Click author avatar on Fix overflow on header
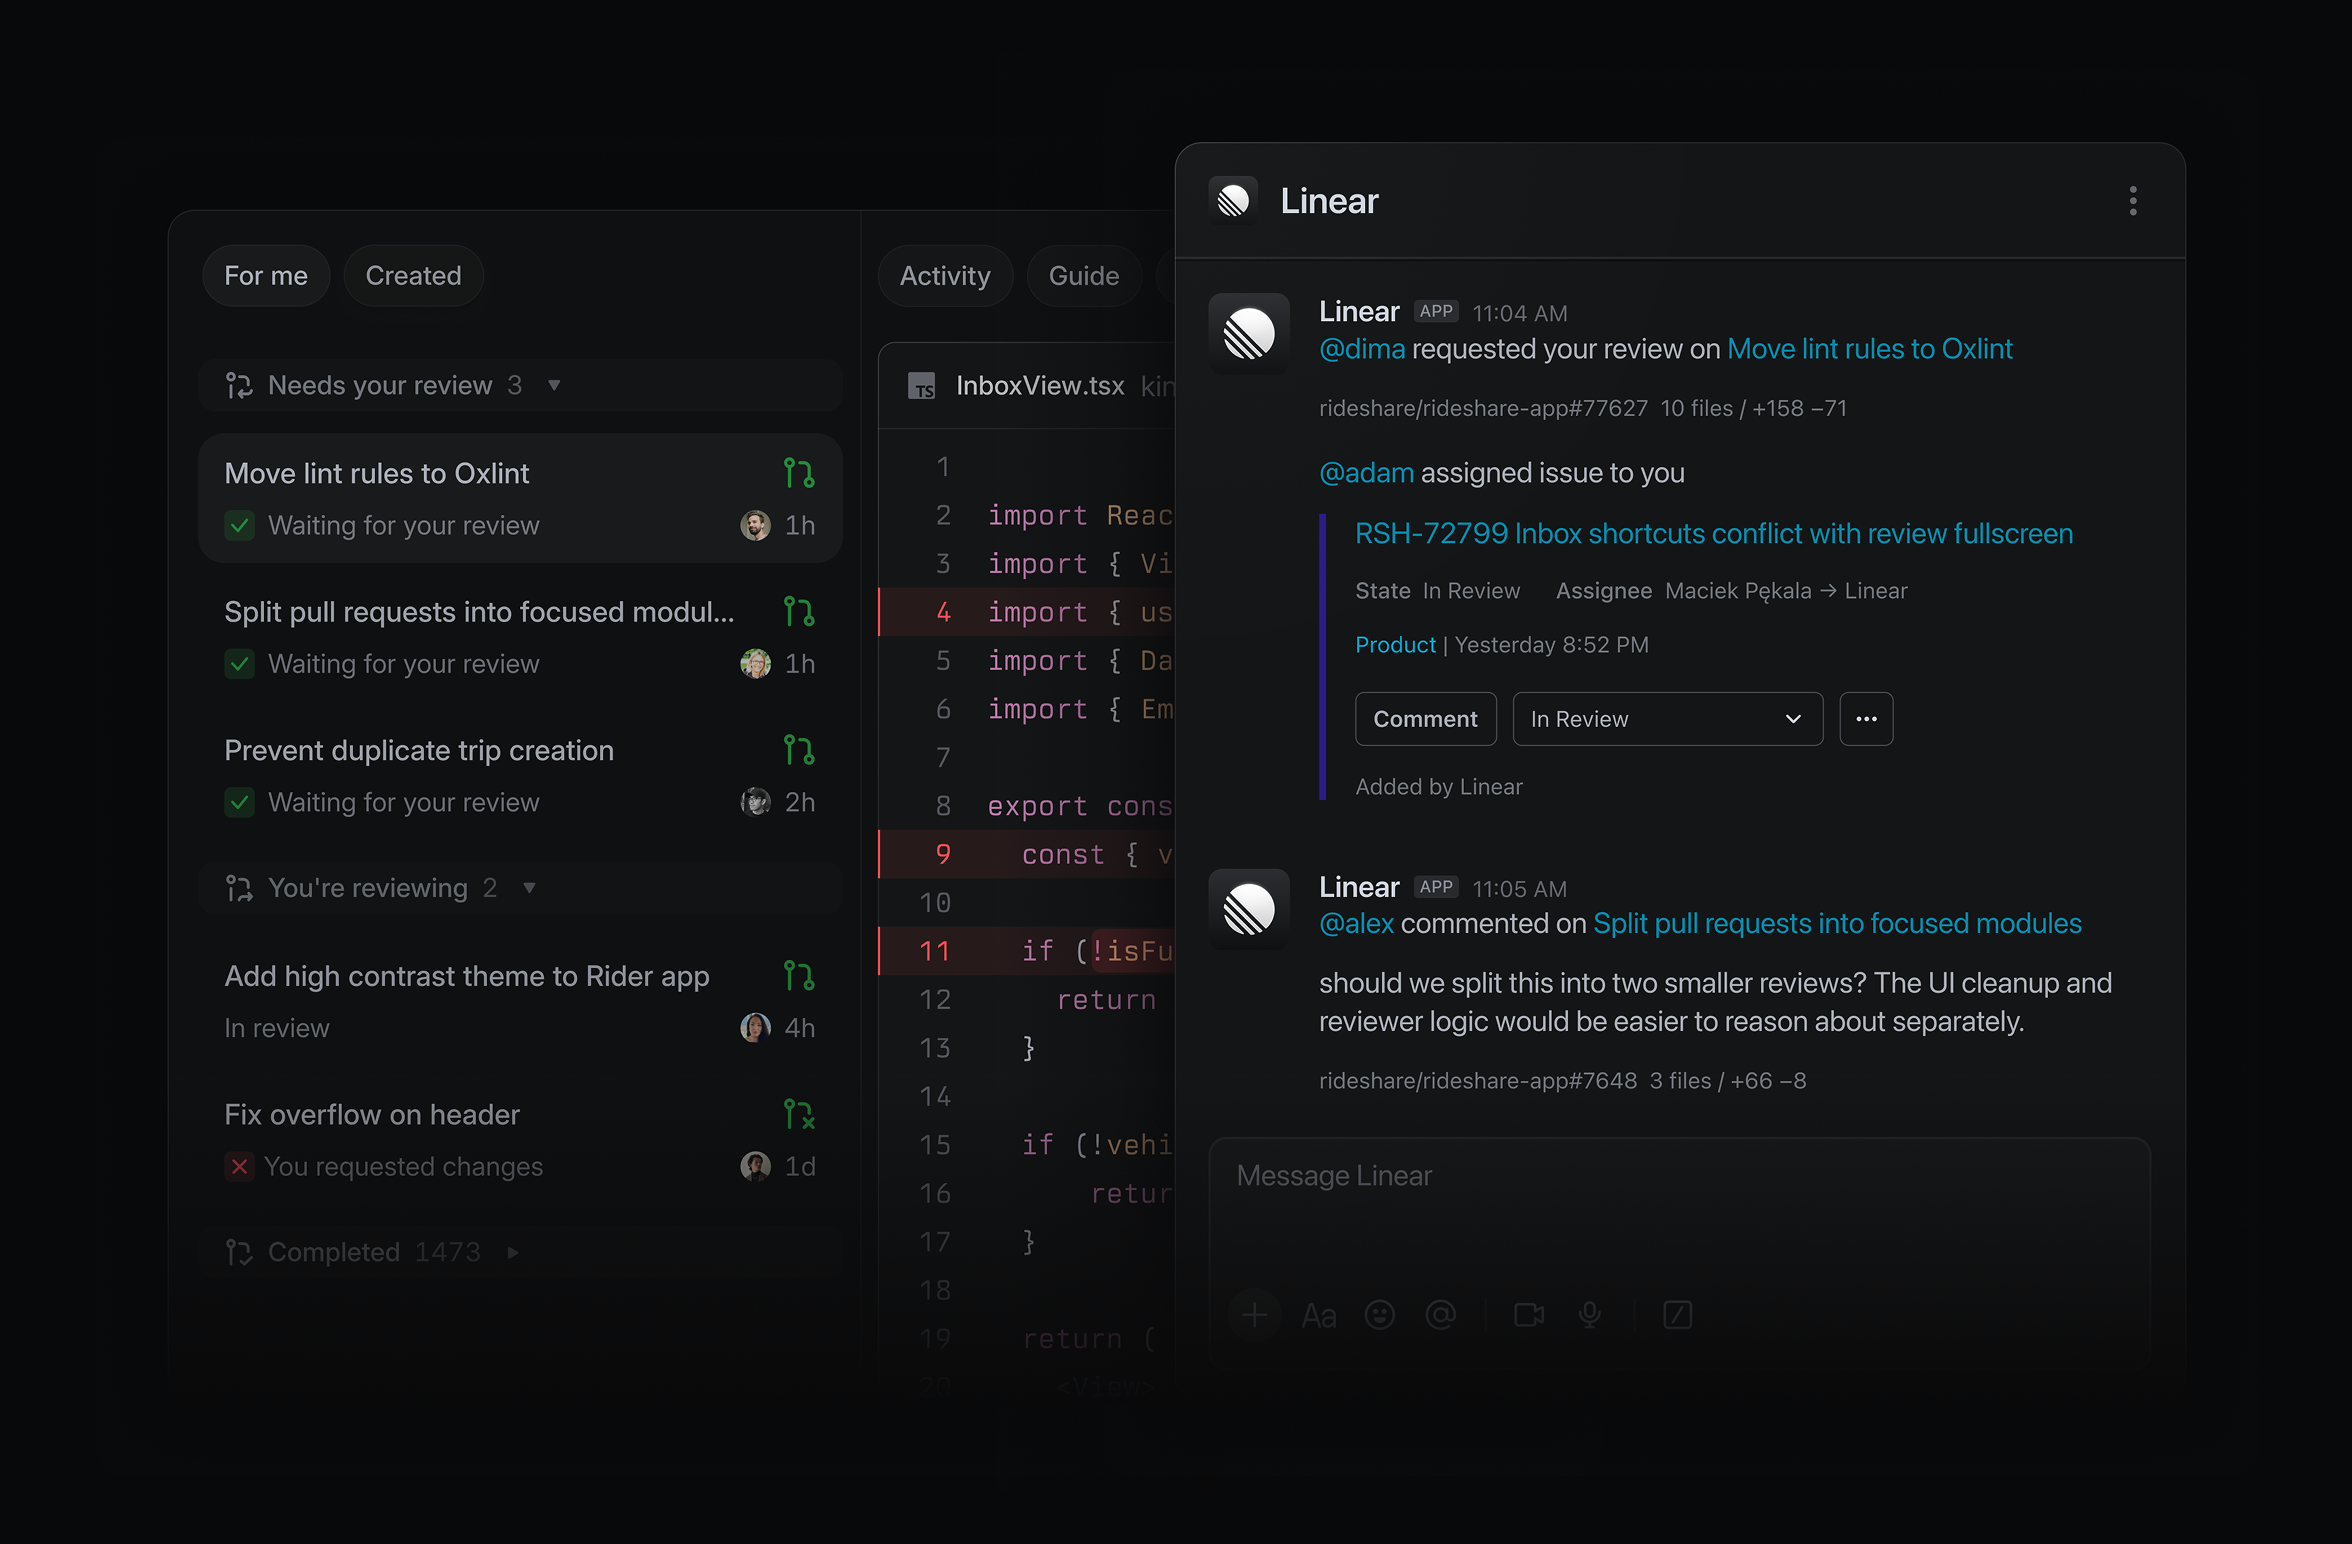Image resolution: width=2352 pixels, height=1544 pixels. pos(755,1166)
